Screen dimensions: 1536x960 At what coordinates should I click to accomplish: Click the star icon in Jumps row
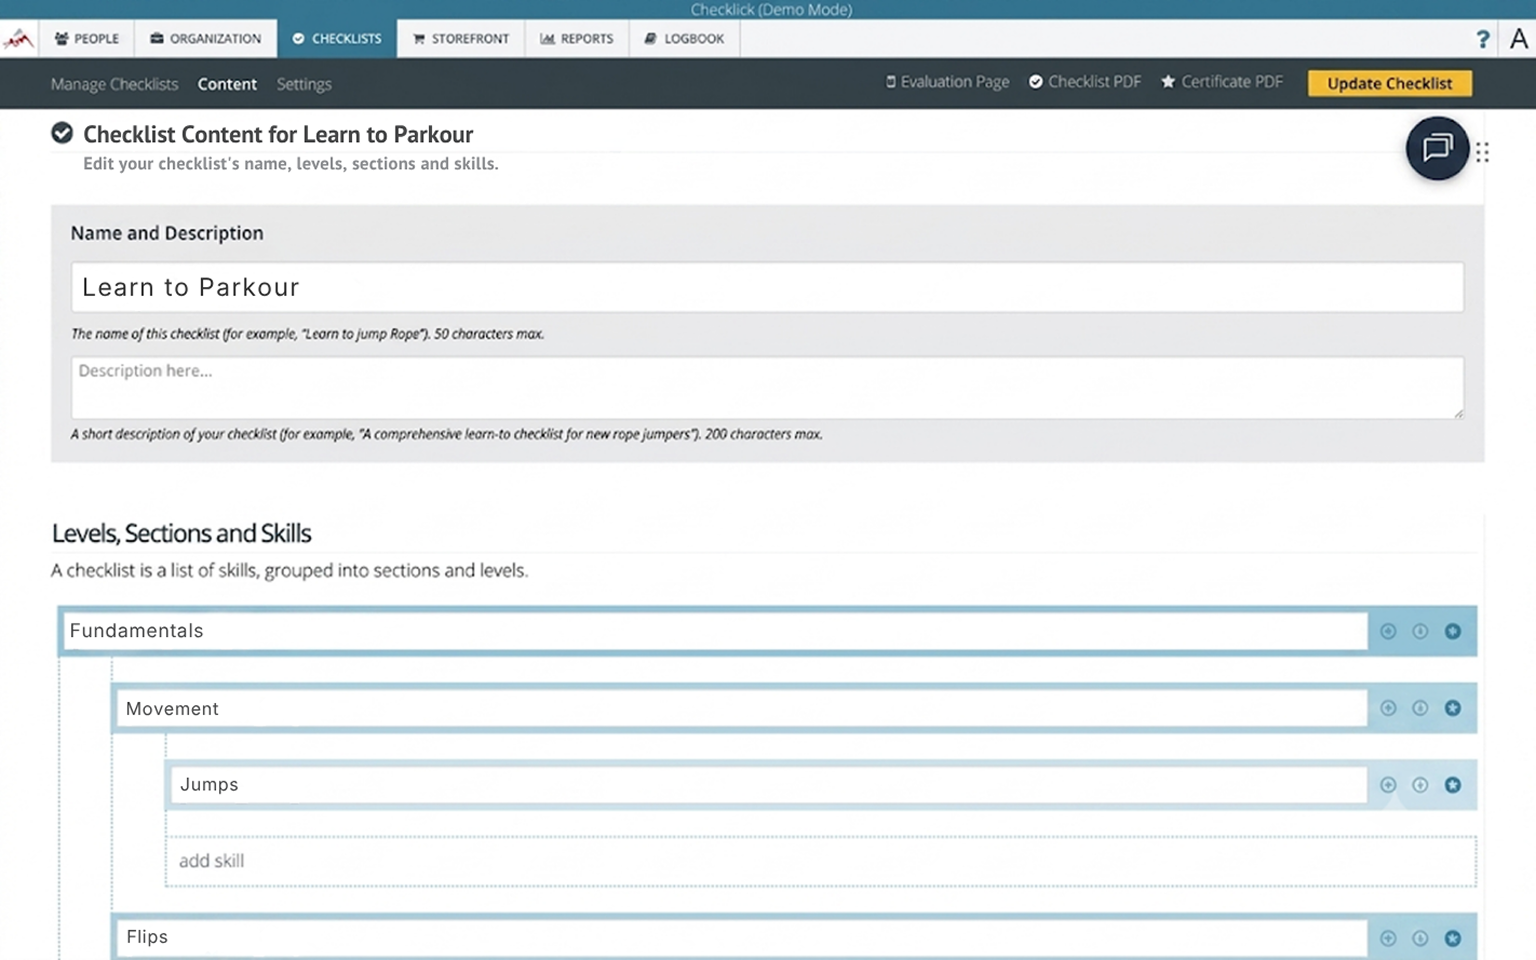pyautogui.click(x=1453, y=785)
